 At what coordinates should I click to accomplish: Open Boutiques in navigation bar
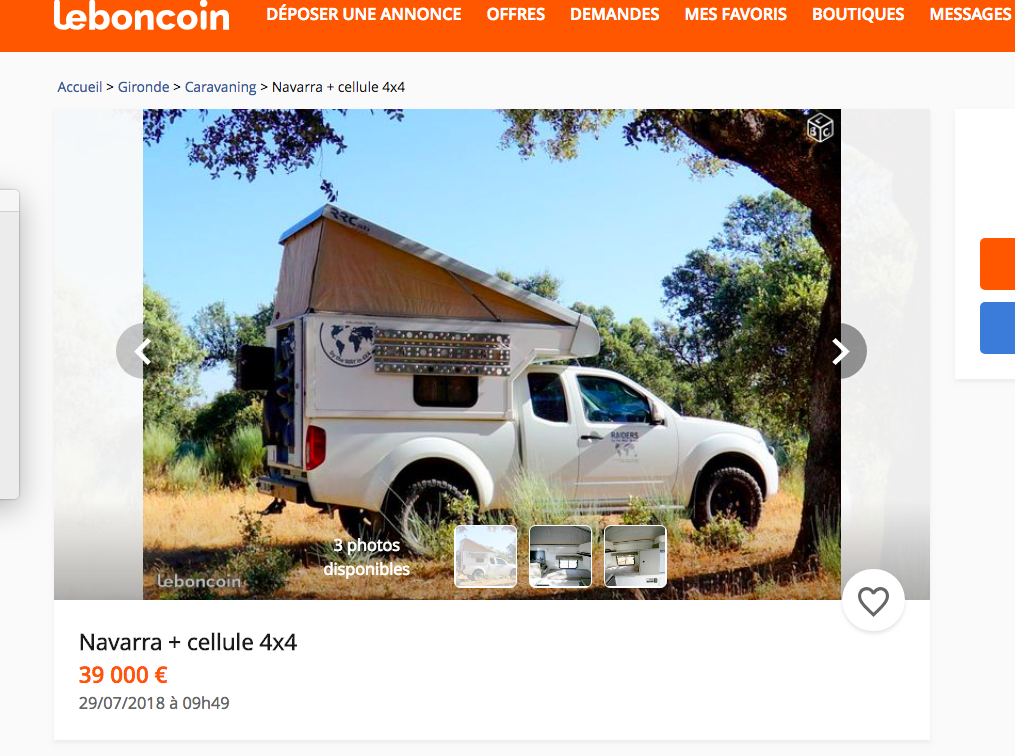[858, 14]
